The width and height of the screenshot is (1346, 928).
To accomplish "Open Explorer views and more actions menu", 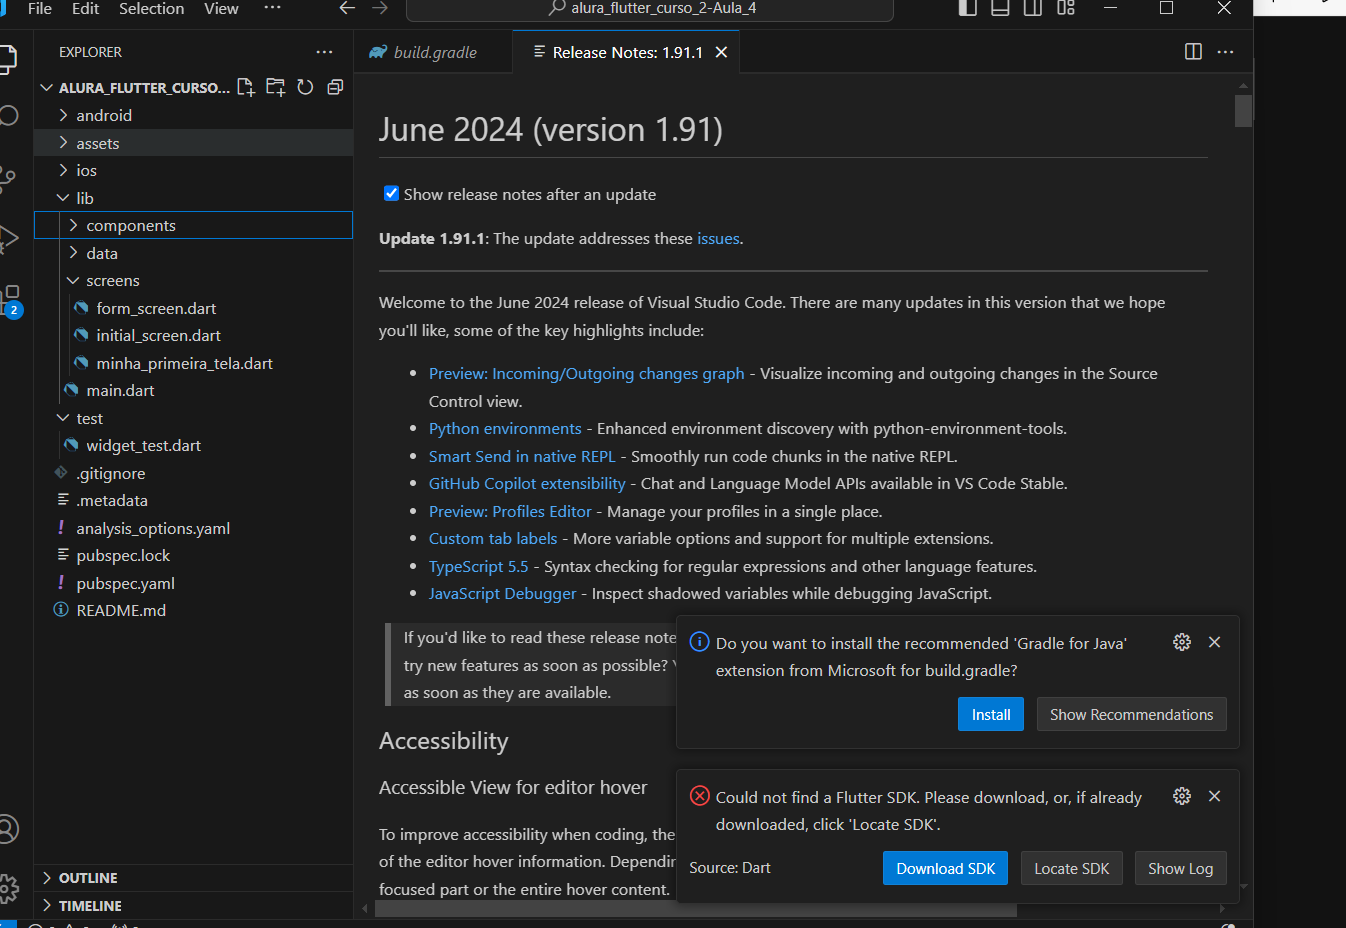I will click(x=324, y=52).
